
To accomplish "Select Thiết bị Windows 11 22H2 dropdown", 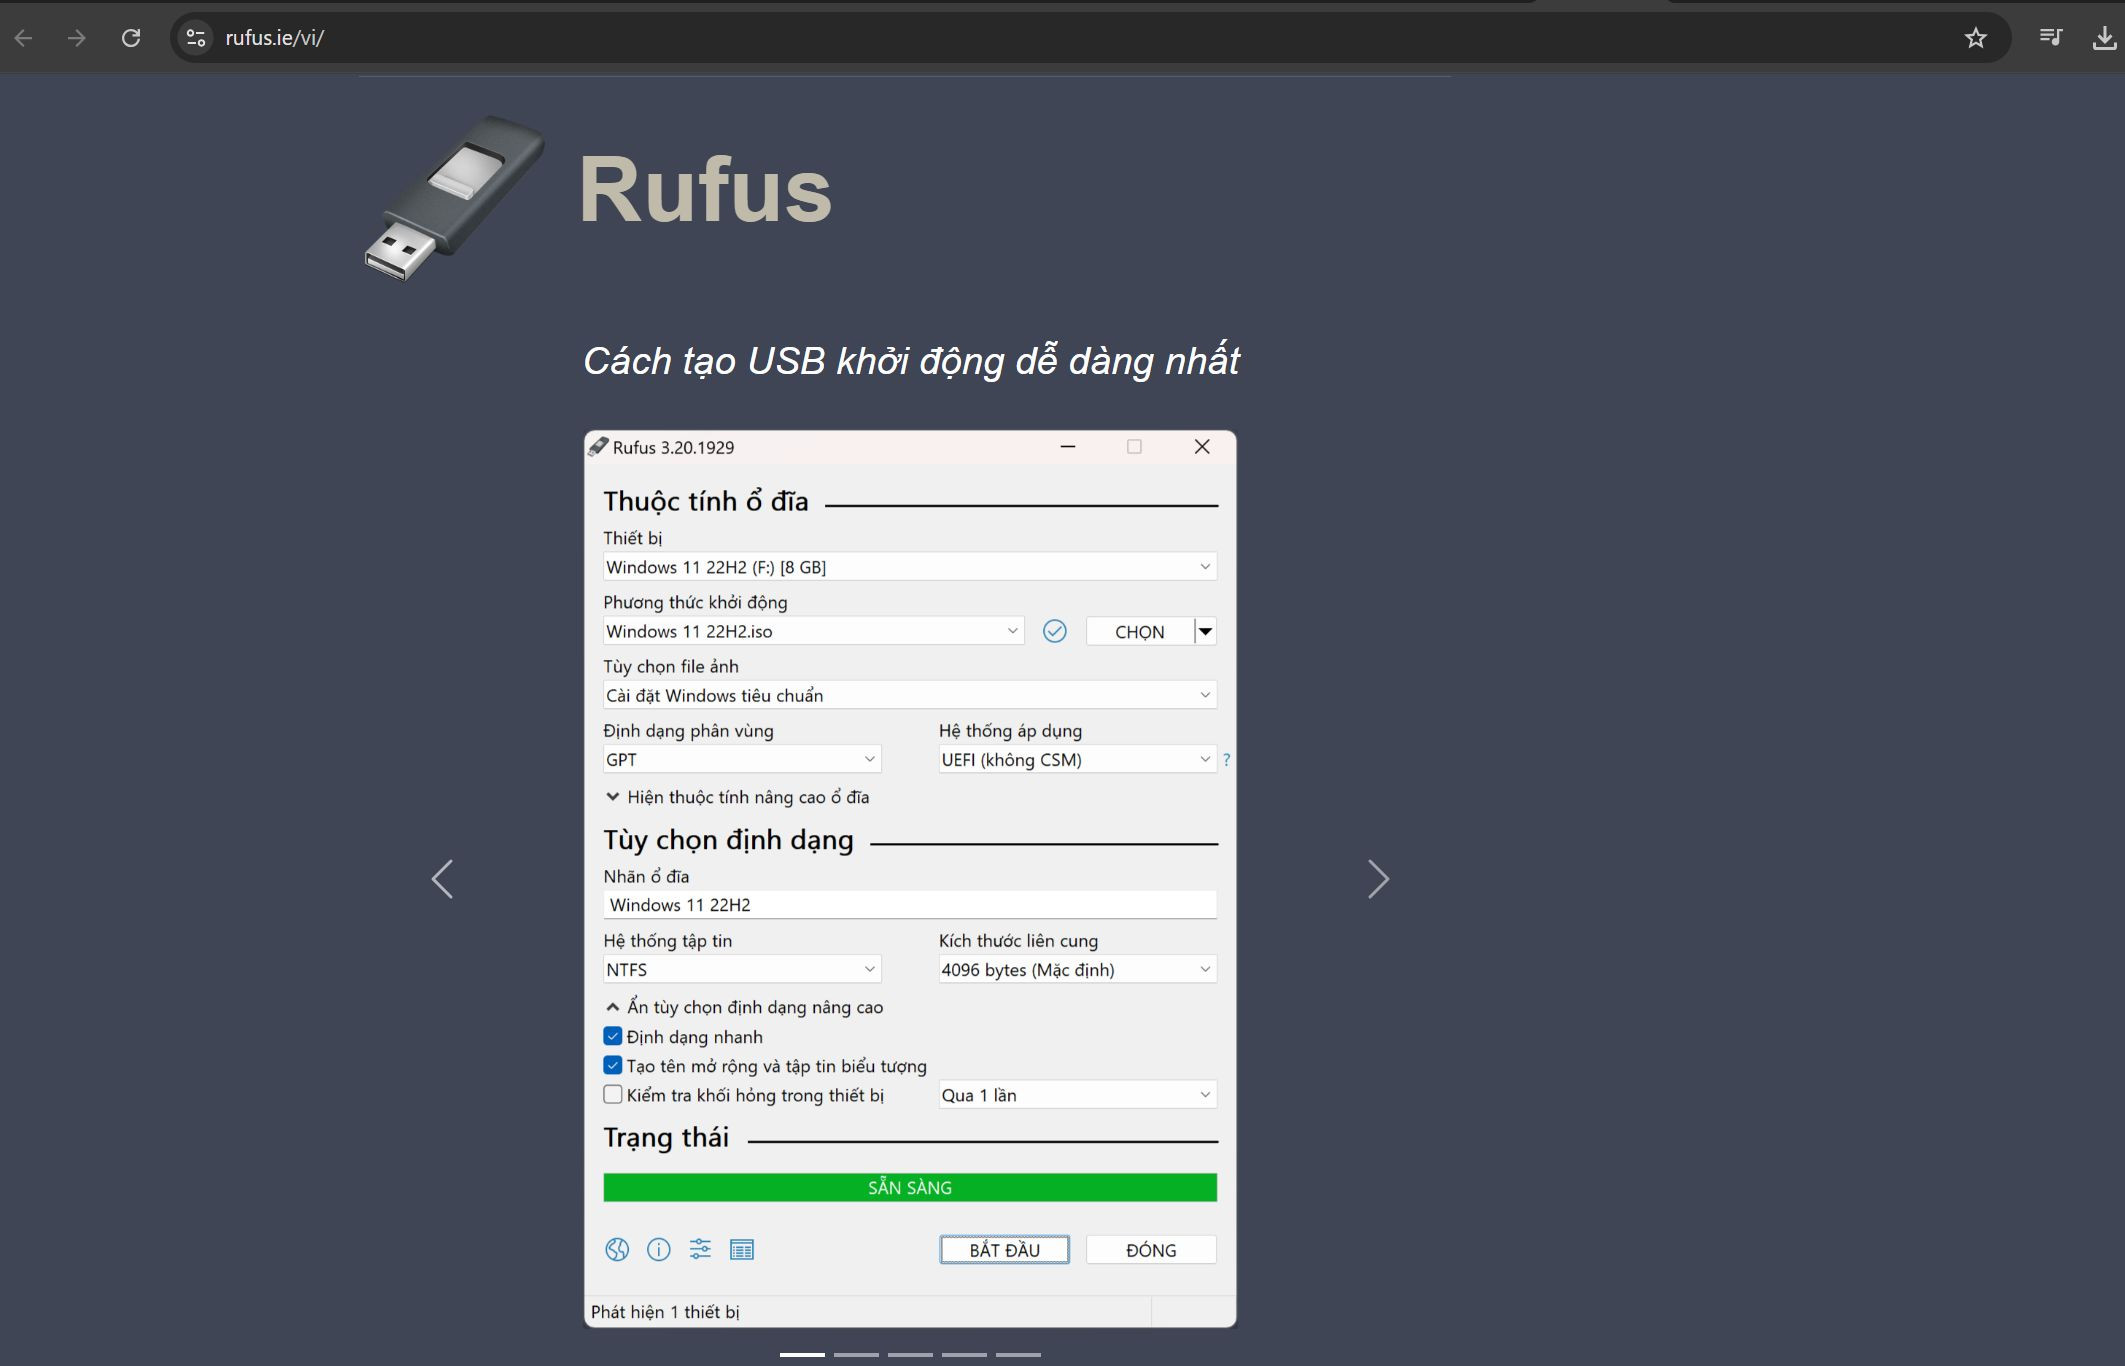I will coord(909,565).
